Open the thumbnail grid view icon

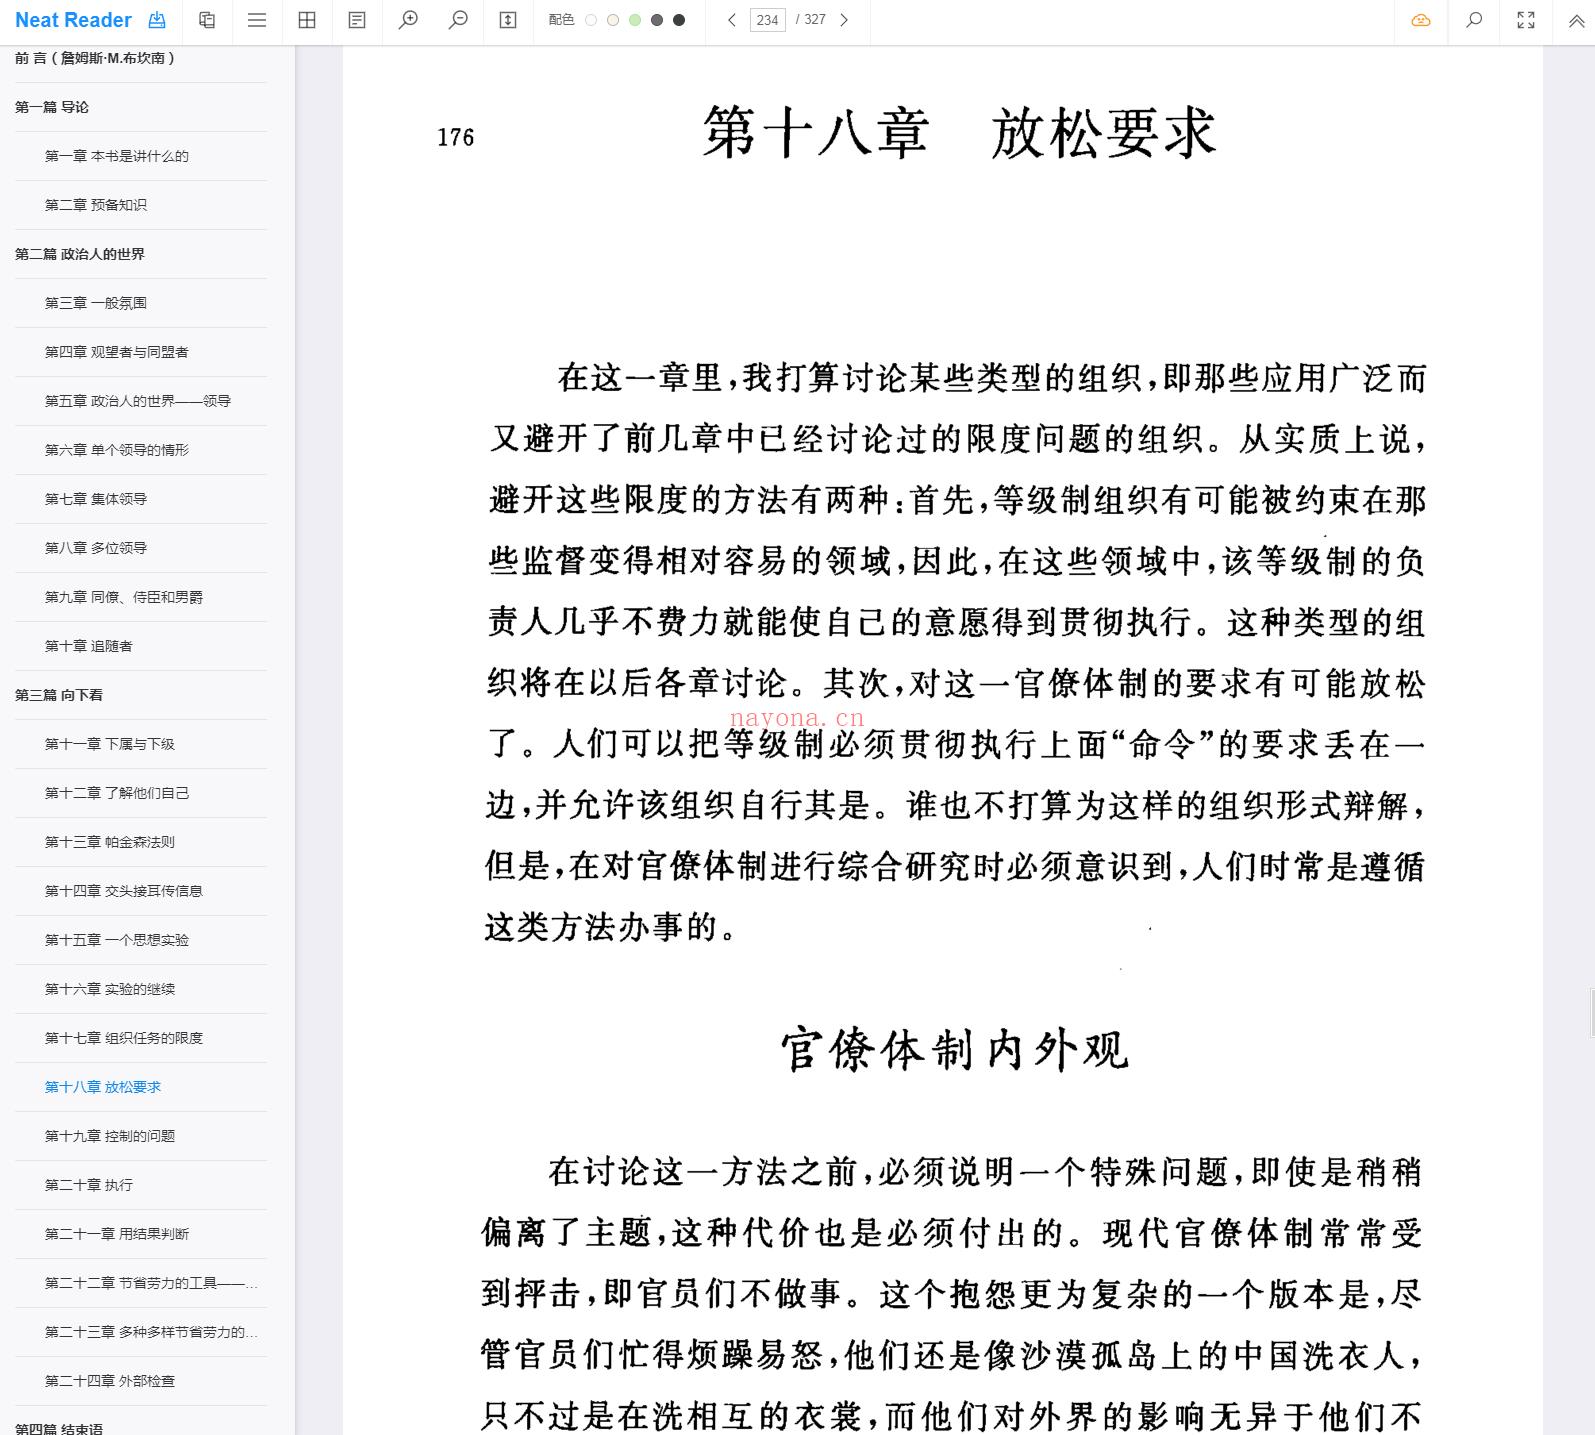click(307, 20)
